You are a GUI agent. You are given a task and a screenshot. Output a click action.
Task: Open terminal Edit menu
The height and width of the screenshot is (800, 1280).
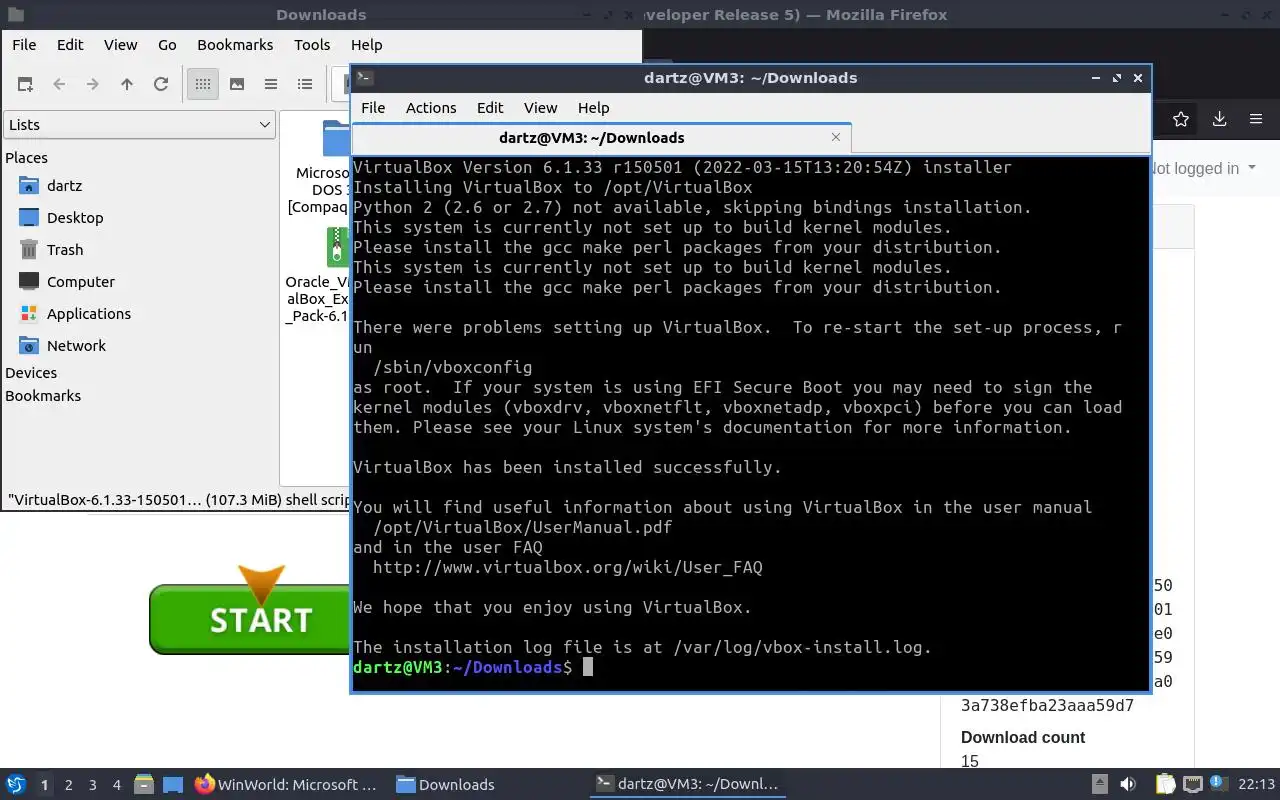click(490, 108)
